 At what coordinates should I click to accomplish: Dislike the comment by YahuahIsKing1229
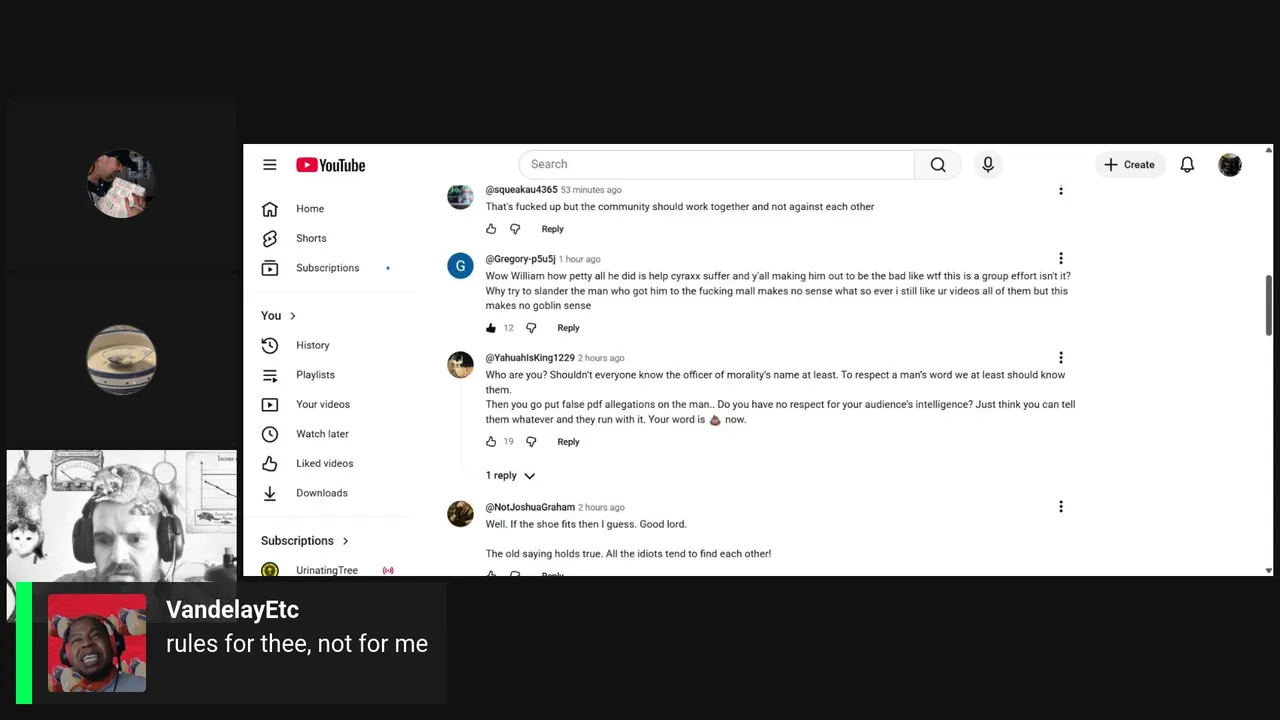[531, 442]
